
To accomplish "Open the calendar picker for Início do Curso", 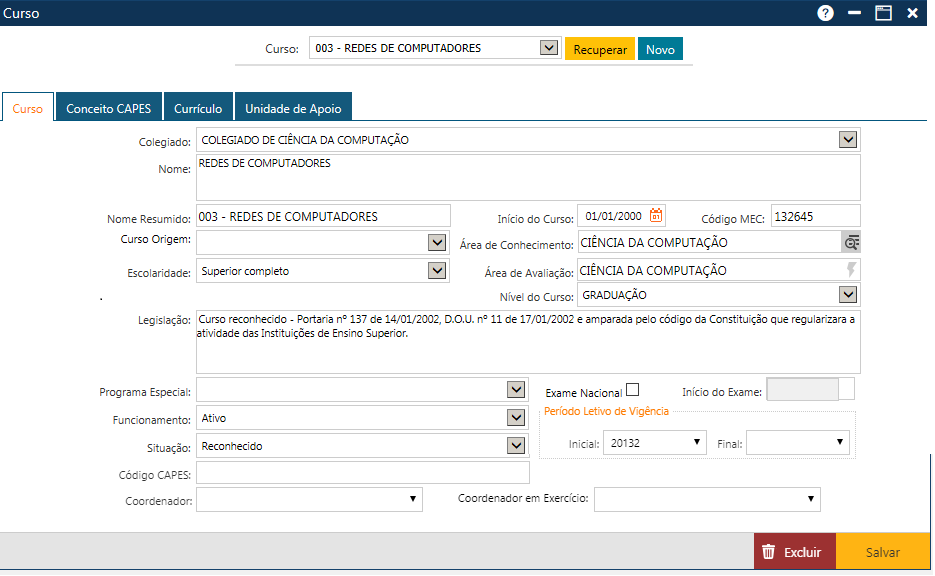I will (x=656, y=215).
